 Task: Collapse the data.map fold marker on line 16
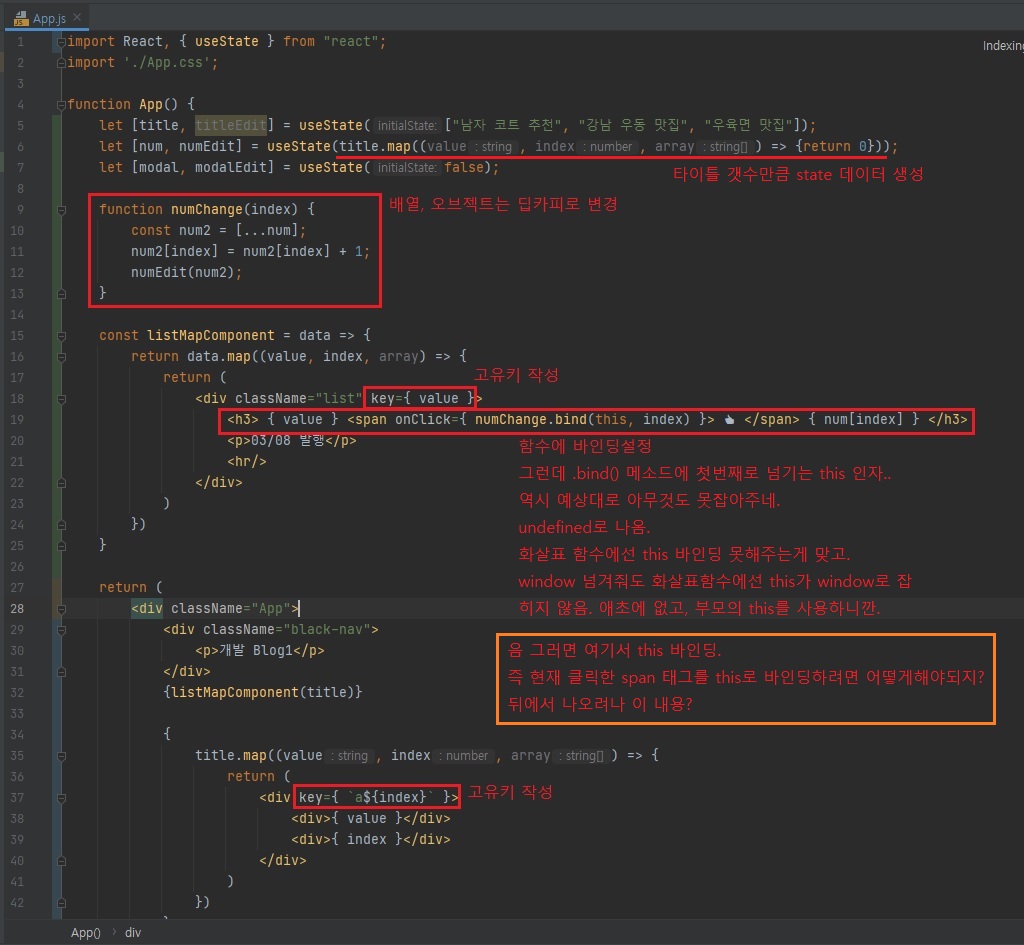(x=61, y=357)
